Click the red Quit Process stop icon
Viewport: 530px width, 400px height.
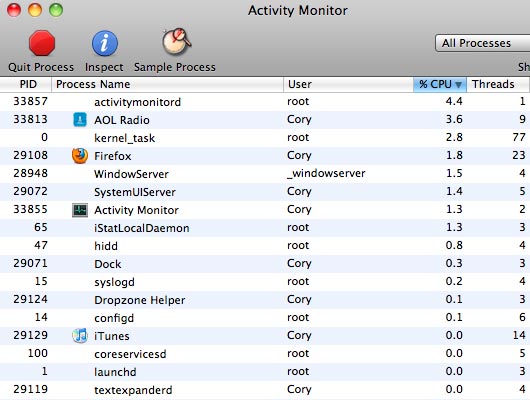42,43
